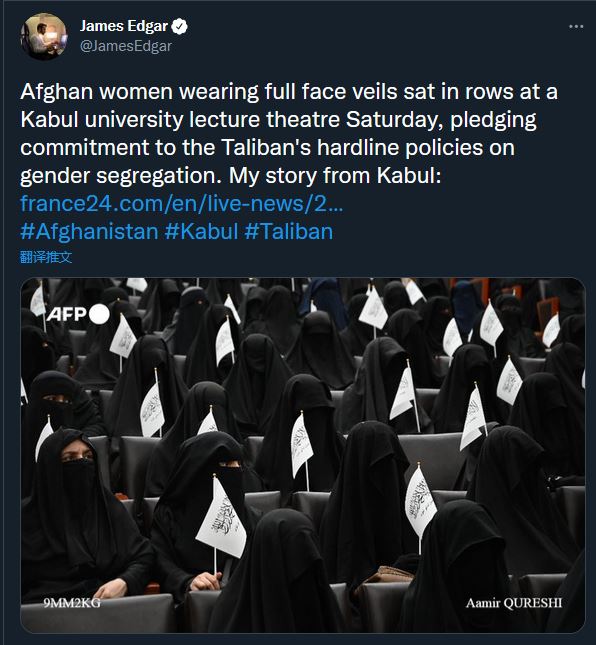Open the attached AFP photo of veiled women
This screenshot has height=645, width=596.
(x=303, y=455)
